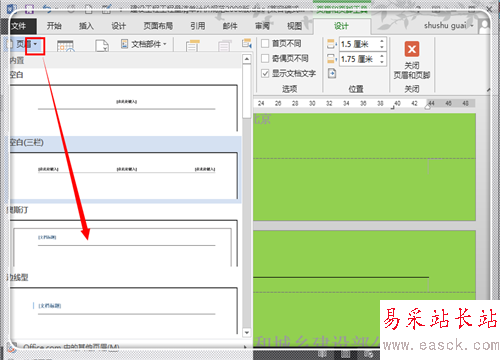
Task: Click the go to header icon
Action: (193, 46)
